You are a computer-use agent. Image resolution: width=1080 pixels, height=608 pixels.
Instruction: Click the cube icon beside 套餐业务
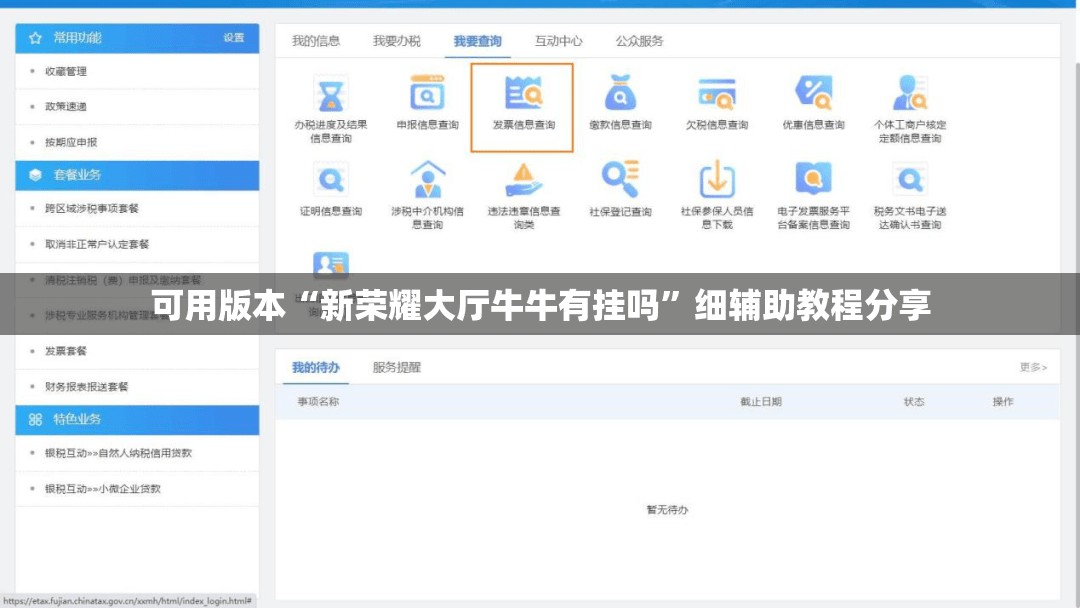point(36,175)
